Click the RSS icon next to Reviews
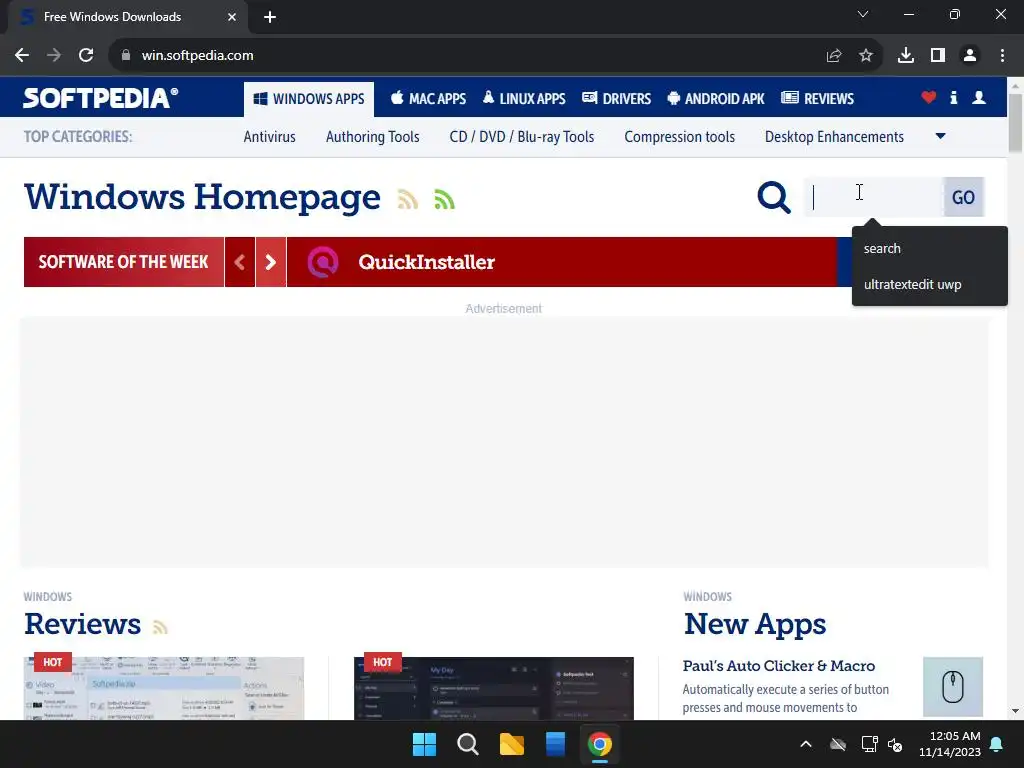This screenshot has width=1024, height=768. pos(160,627)
